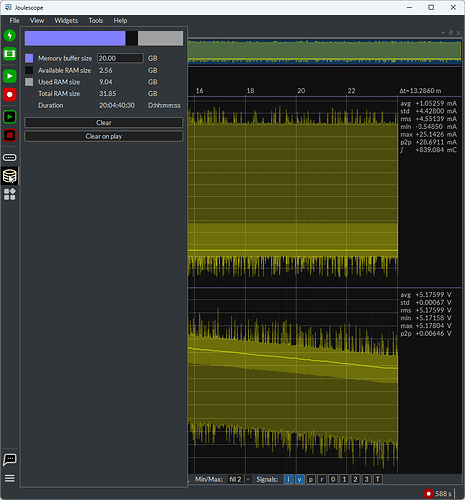Enable the power signal 'p' button

[311, 479]
